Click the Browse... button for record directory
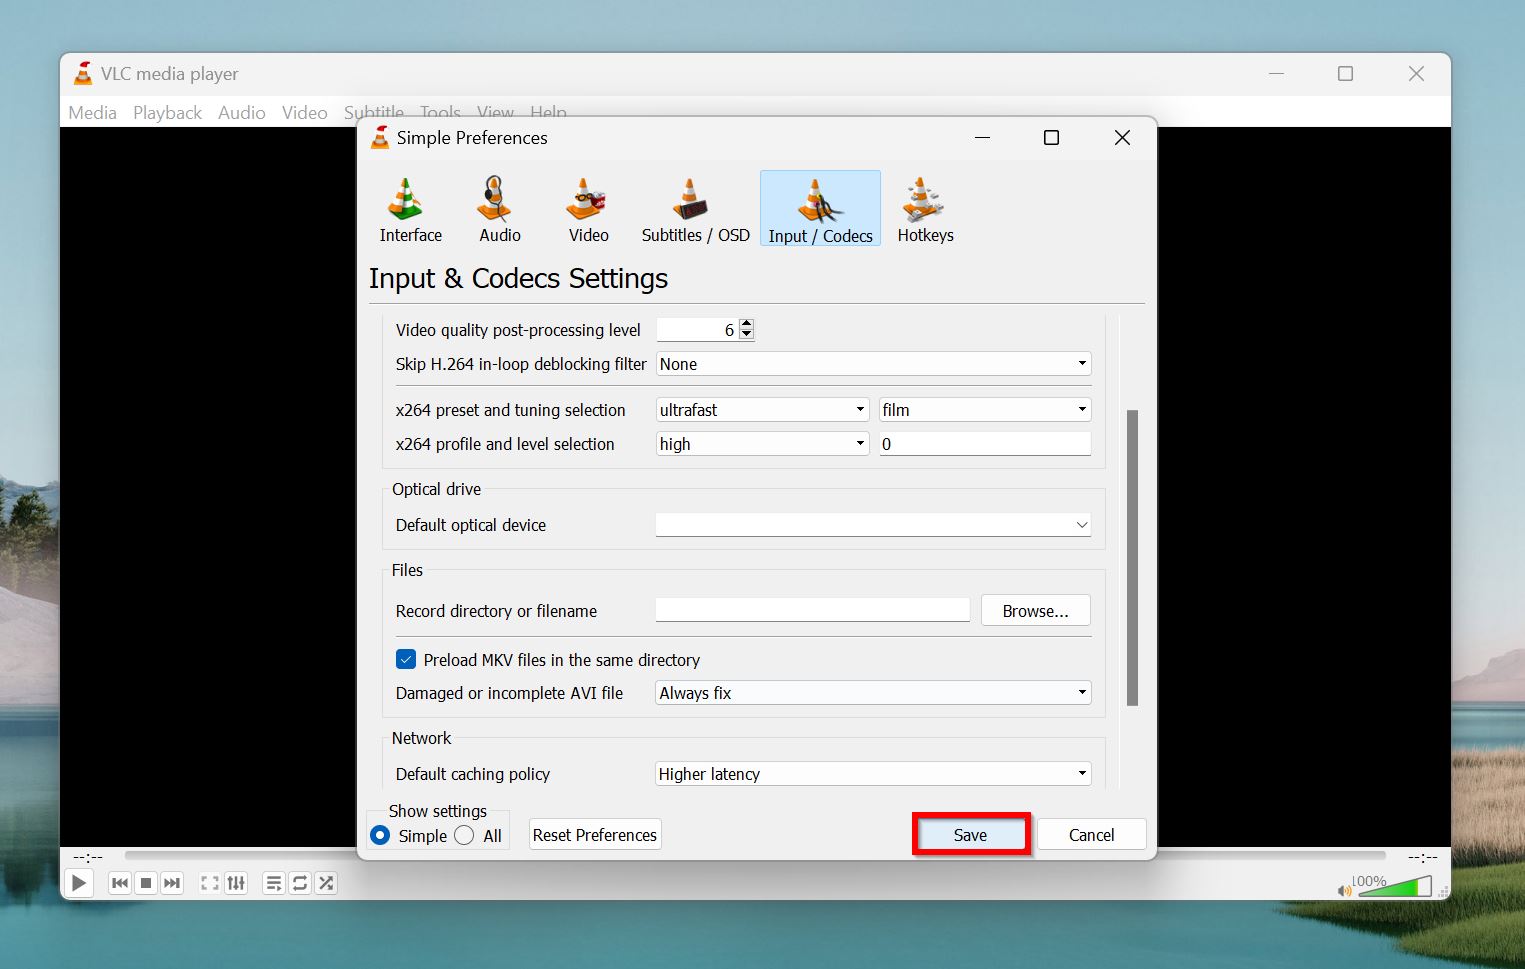 [x=1035, y=611]
